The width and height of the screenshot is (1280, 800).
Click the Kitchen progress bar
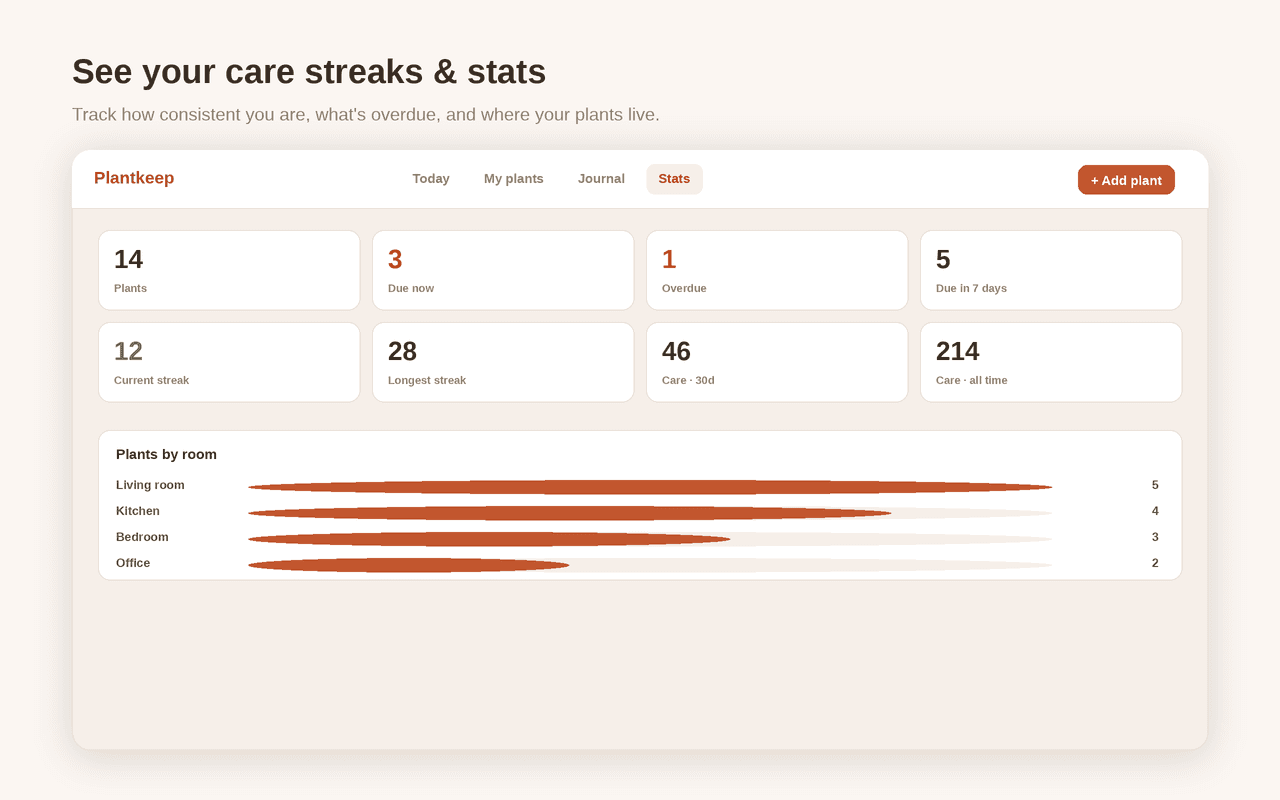(650, 513)
